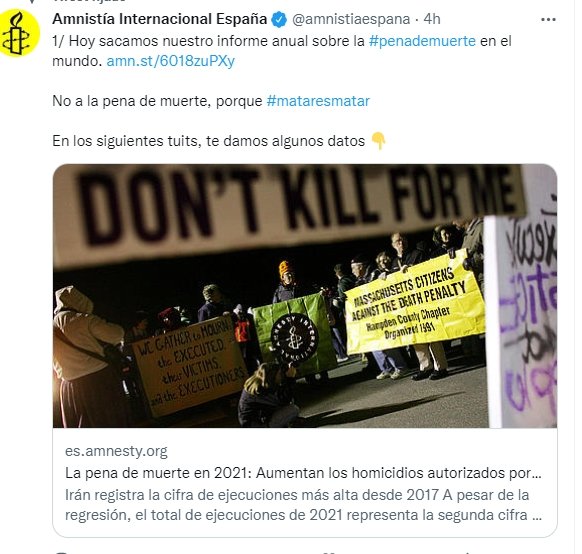582x554 pixels.
Task: Click the line En los siguientes tuits
Action: [x=209, y=141]
